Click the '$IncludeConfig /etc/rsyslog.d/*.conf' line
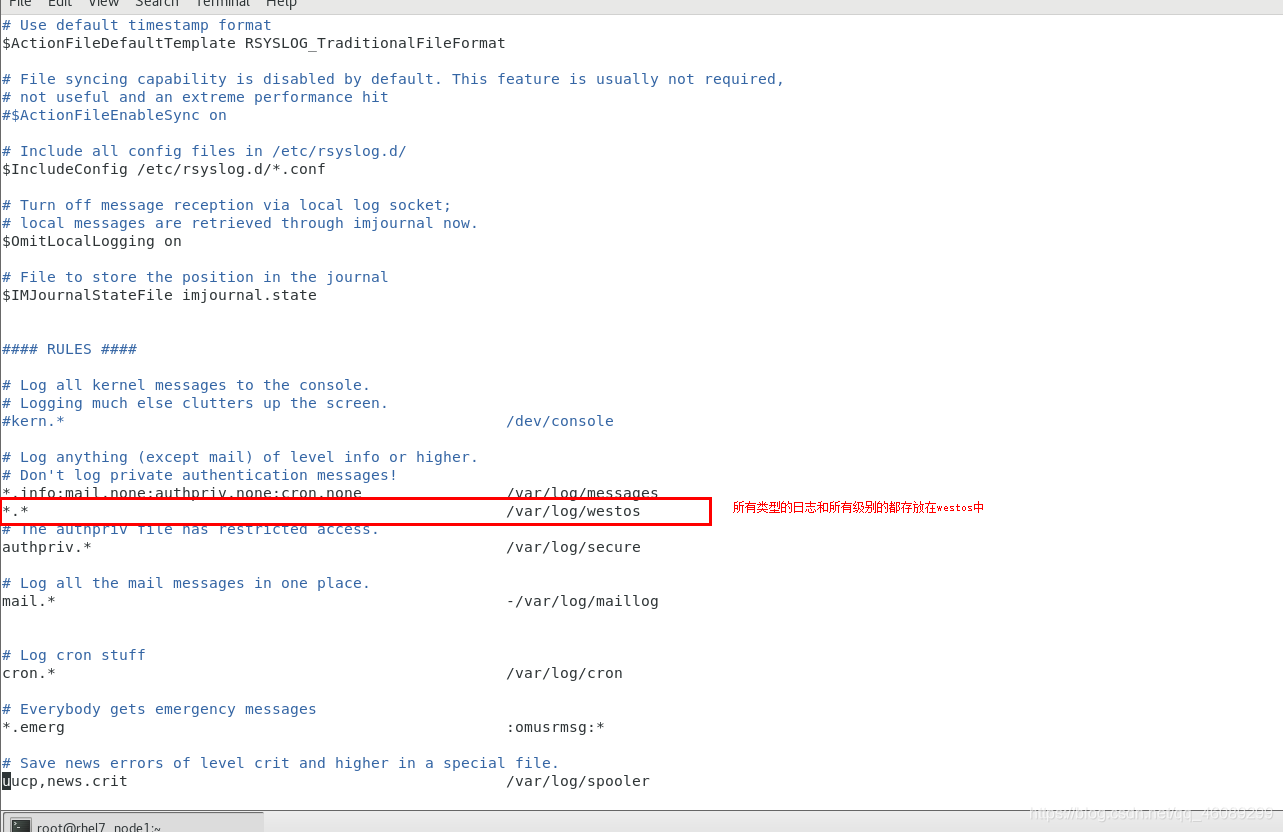The height and width of the screenshot is (832, 1283). [164, 169]
